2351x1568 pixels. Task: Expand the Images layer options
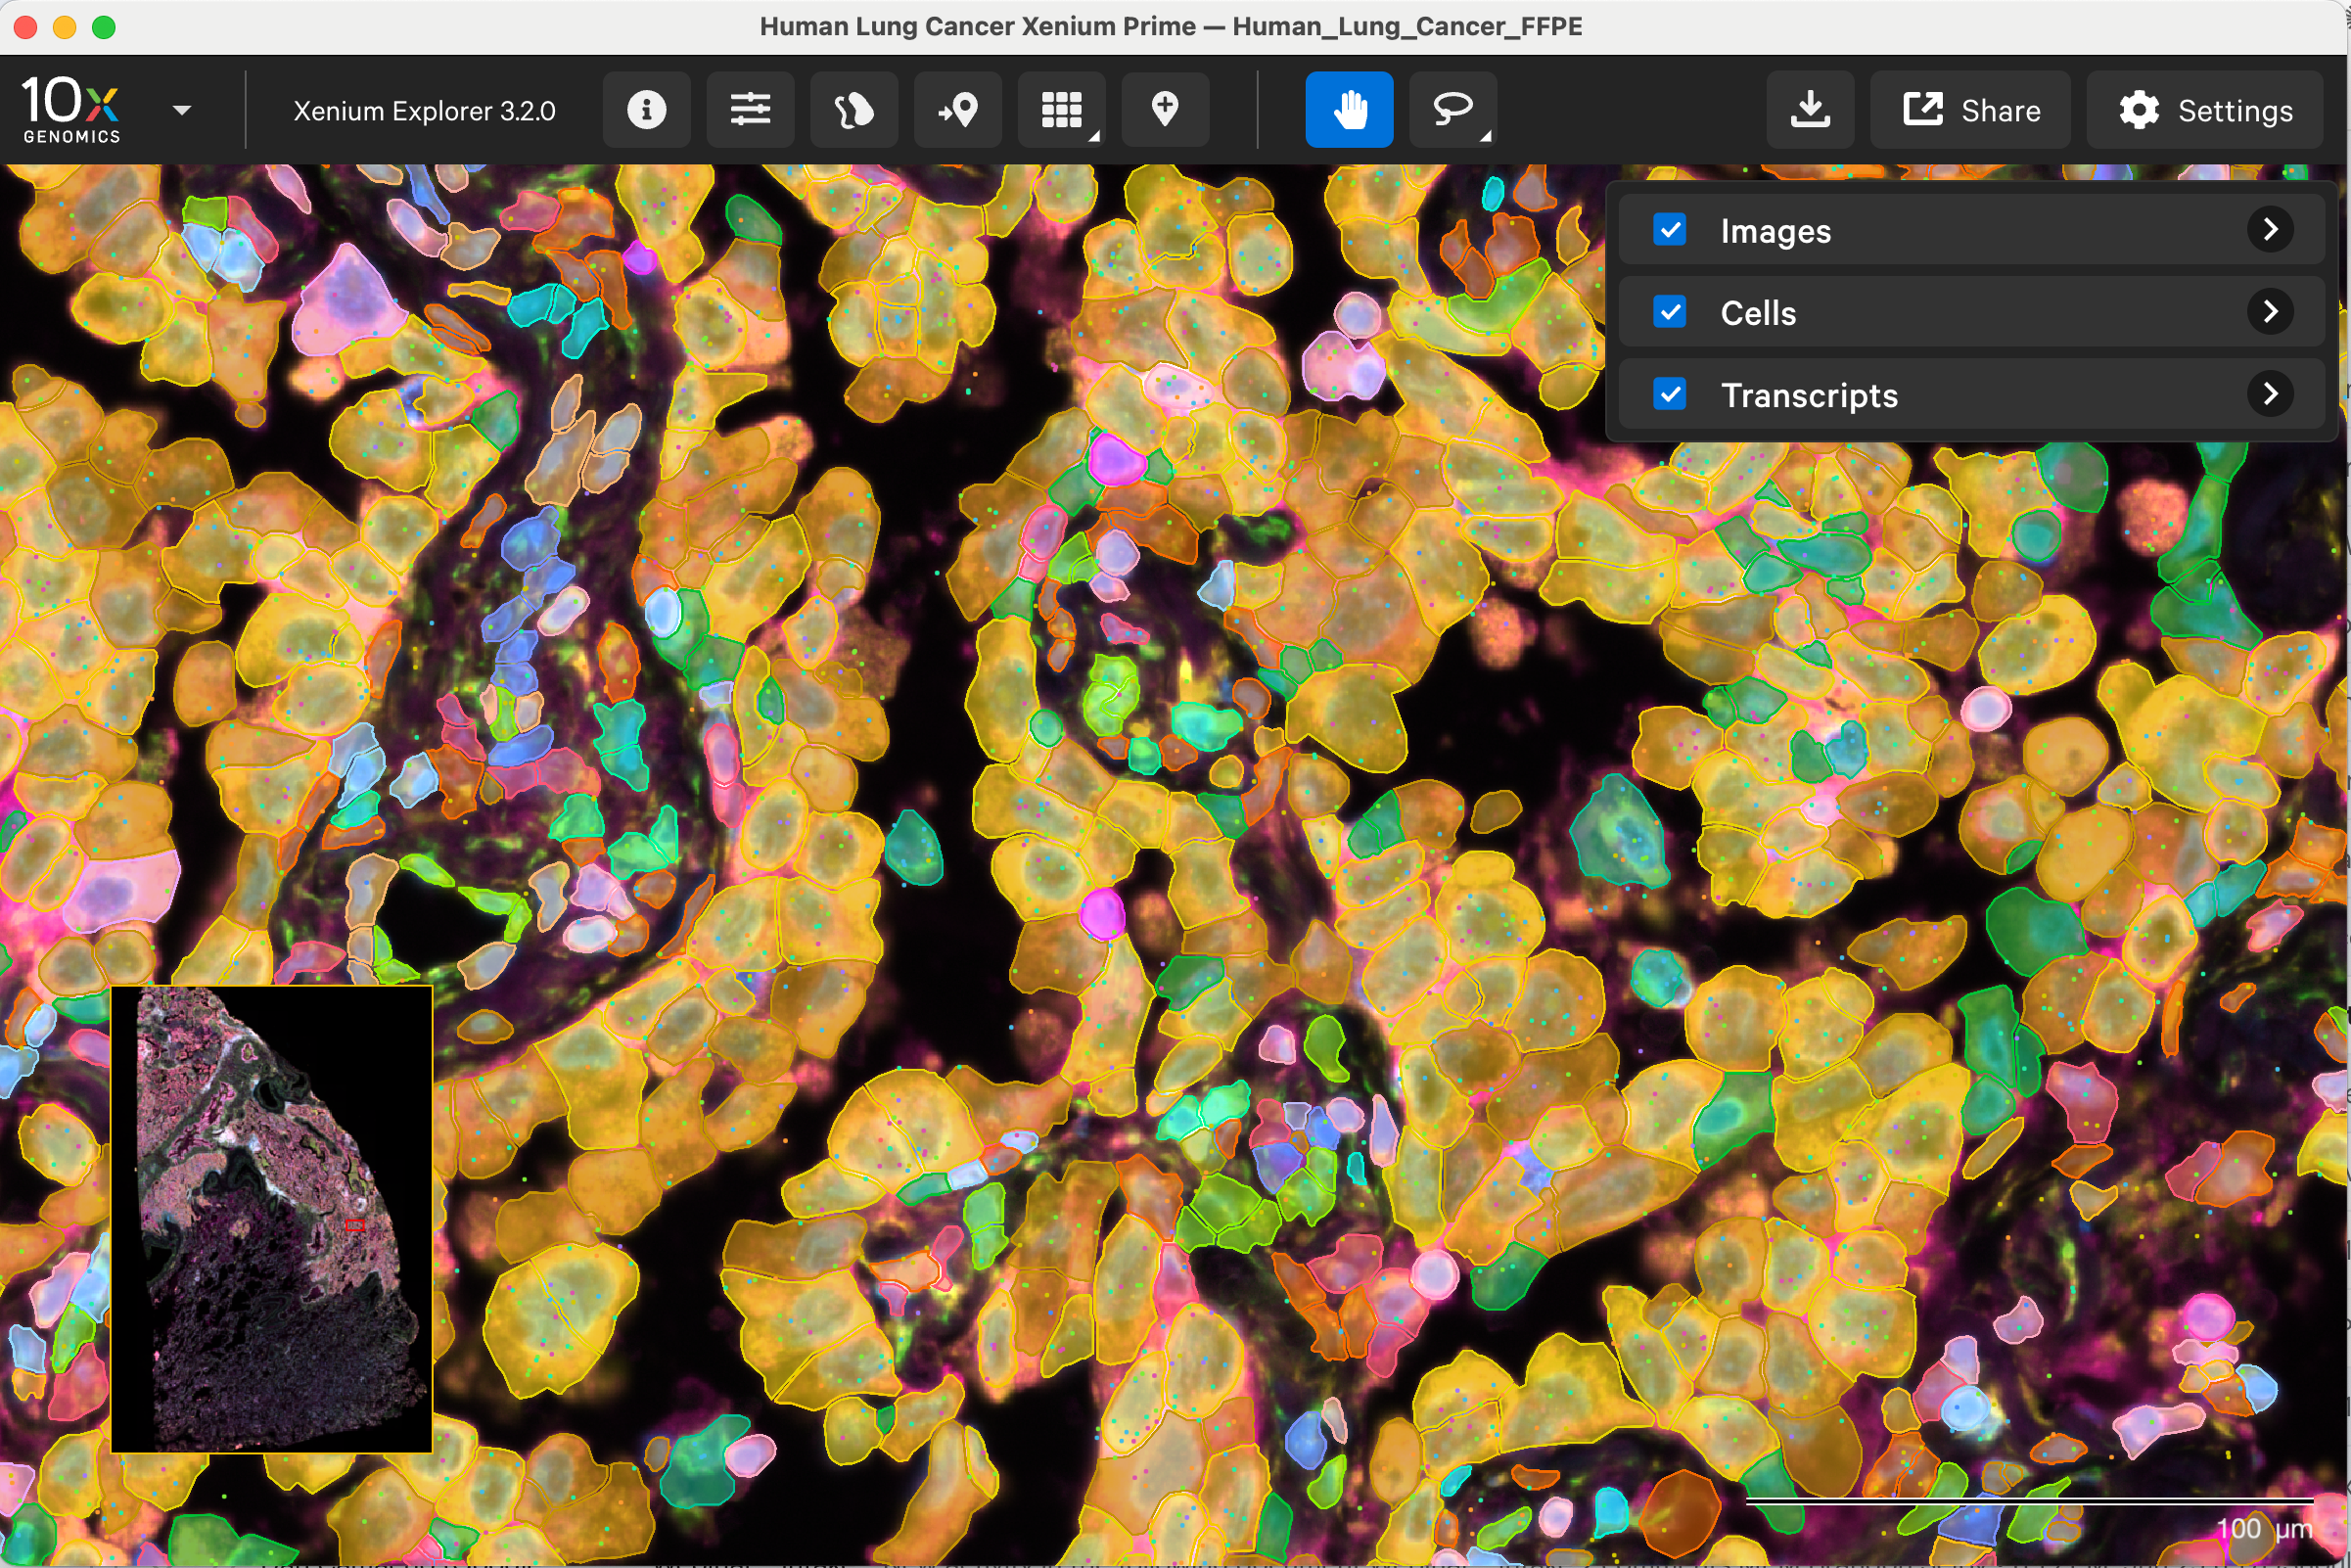2271,230
